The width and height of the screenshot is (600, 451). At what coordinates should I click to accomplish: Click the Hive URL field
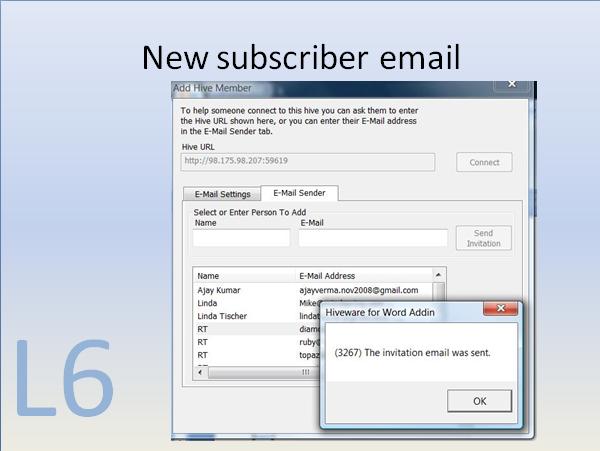(308, 161)
